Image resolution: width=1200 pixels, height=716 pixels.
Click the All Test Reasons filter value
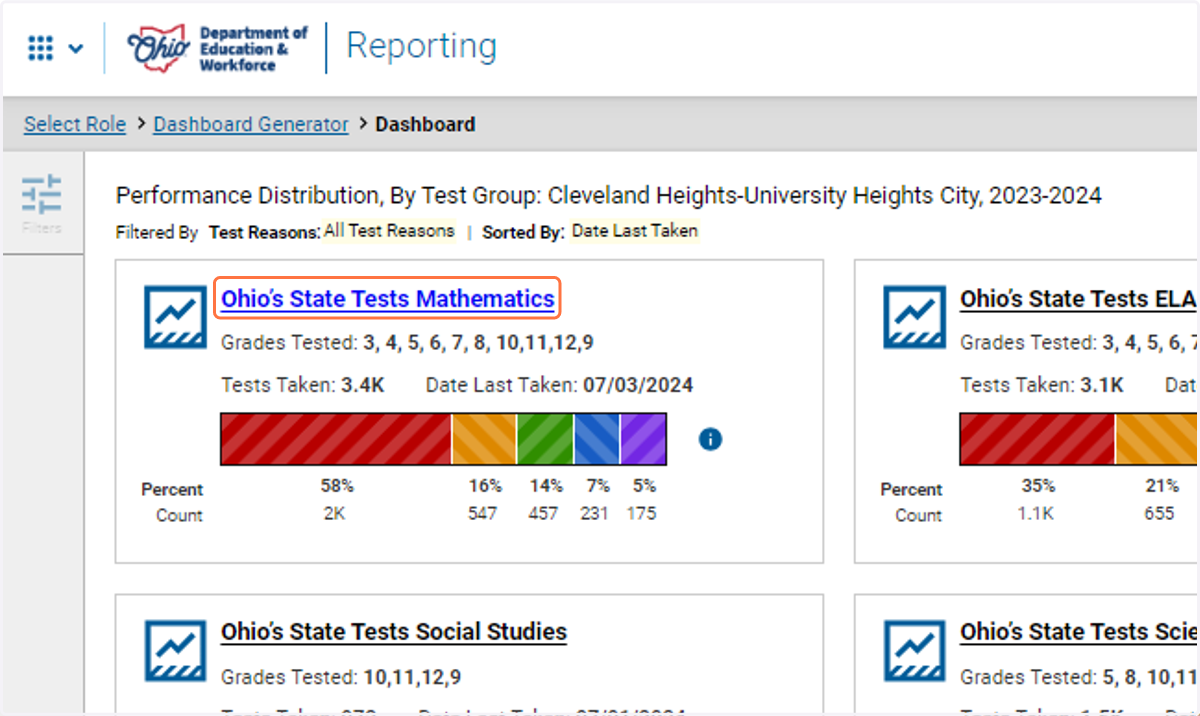(389, 231)
